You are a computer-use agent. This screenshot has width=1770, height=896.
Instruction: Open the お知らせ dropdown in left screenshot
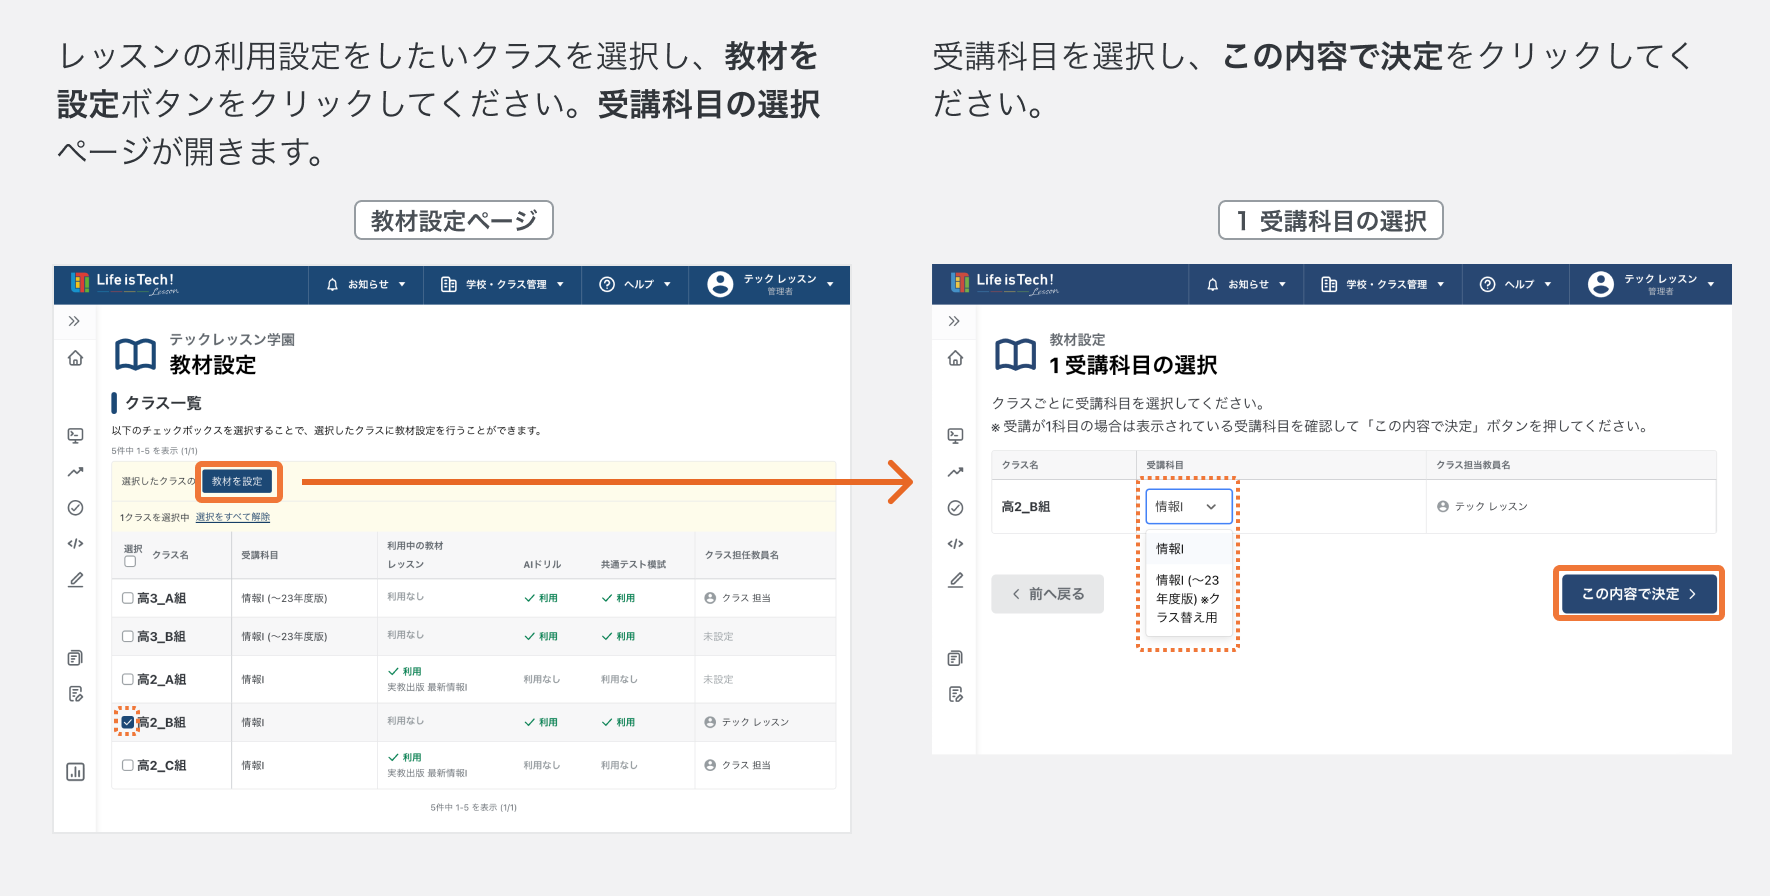(366, 285)
